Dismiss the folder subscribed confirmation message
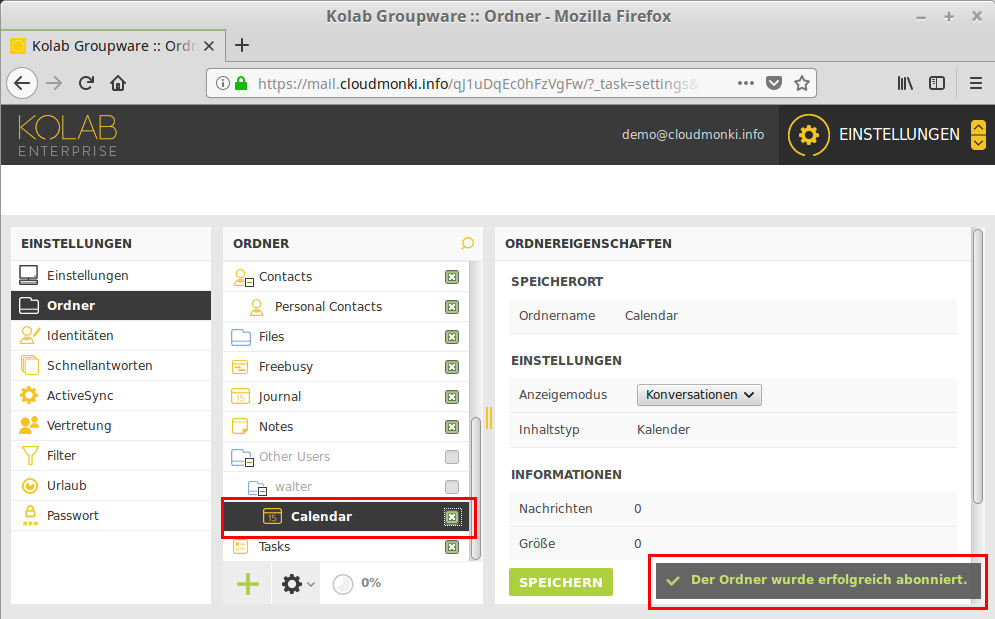The width and height of the screenshot is (995, 619). click(819, 580)
